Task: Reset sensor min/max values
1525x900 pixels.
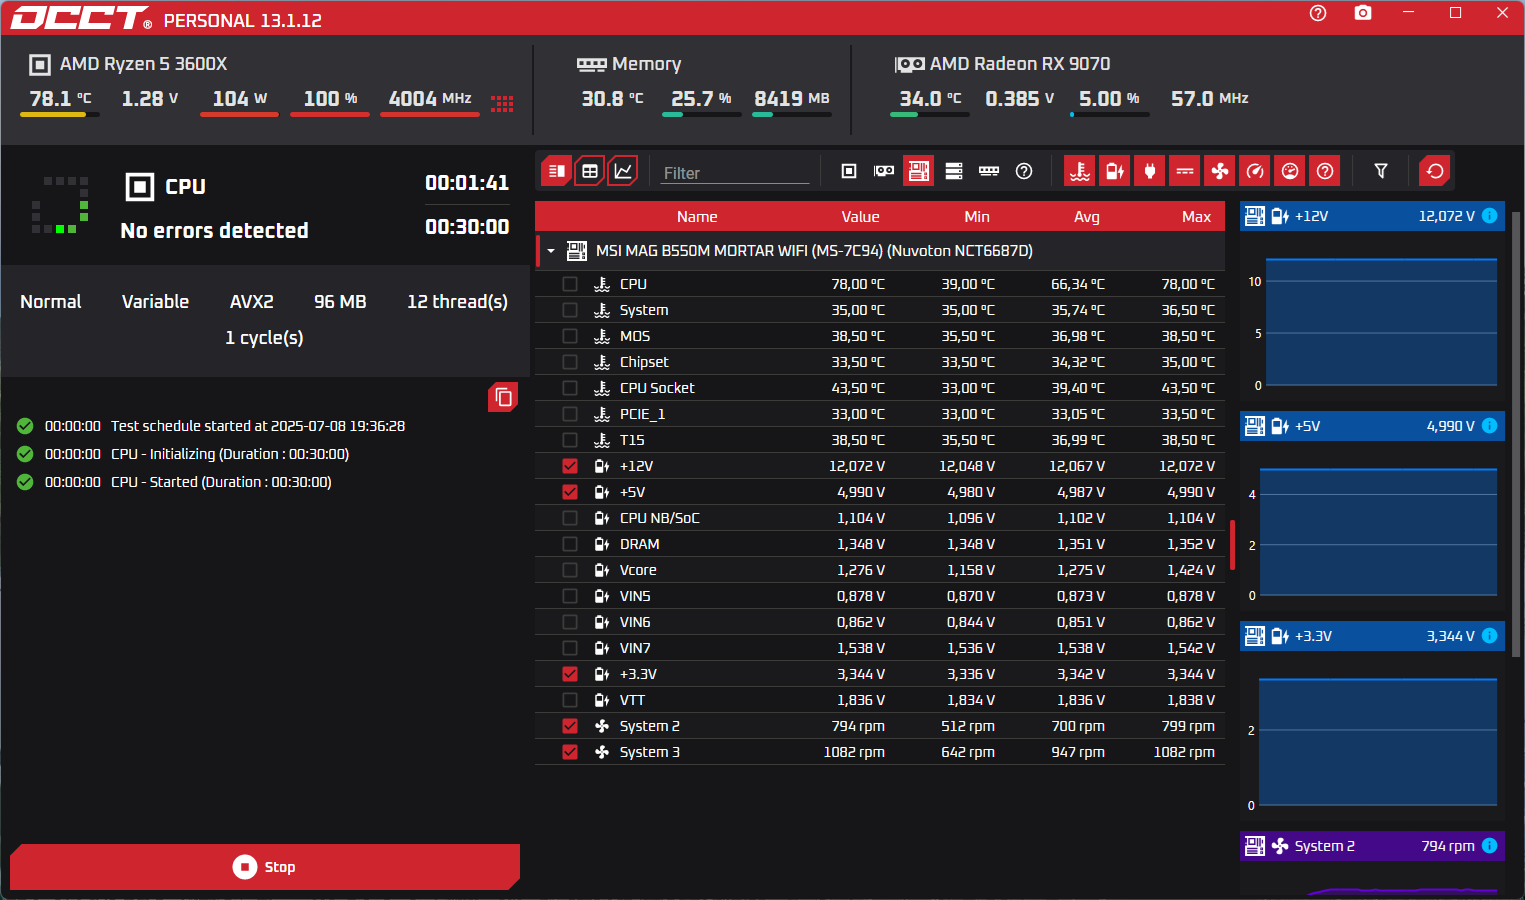Action: pos(1435,171)
